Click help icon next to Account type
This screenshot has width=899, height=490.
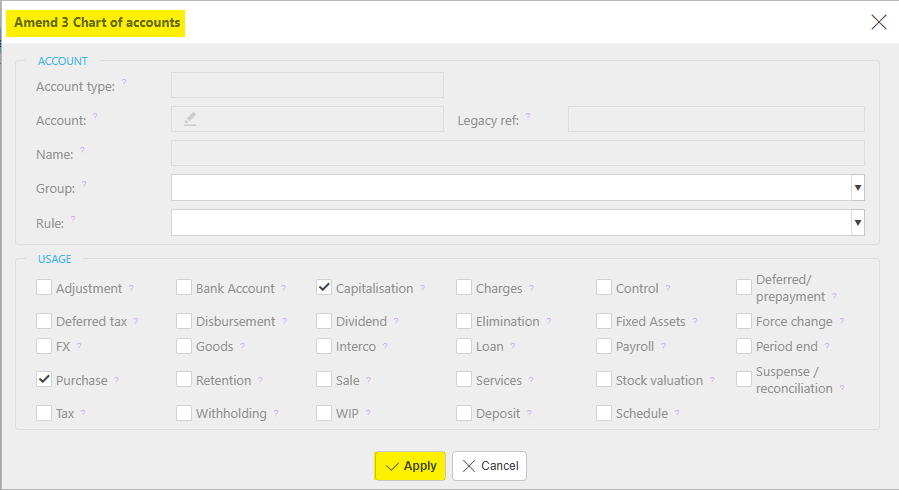point(124,82)
